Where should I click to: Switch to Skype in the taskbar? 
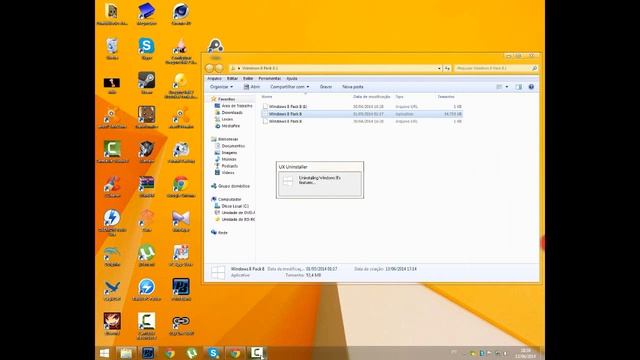pyautogui.click(x=213, y=353)
